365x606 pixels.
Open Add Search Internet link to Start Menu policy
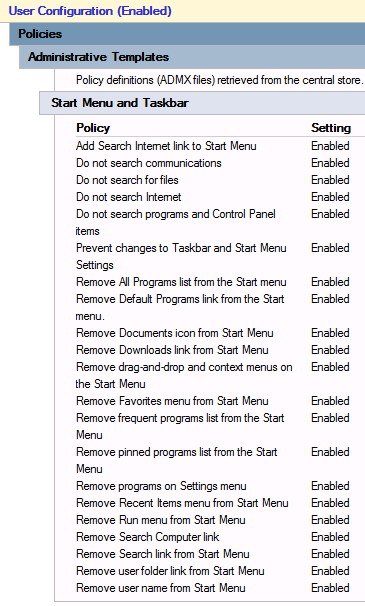[x=166, y=146]
